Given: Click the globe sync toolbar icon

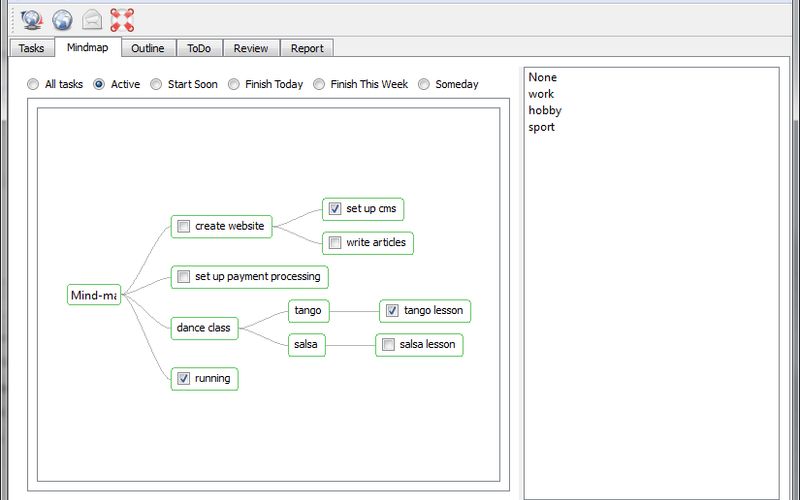Looking at the screenshot, I should (32, 19).
